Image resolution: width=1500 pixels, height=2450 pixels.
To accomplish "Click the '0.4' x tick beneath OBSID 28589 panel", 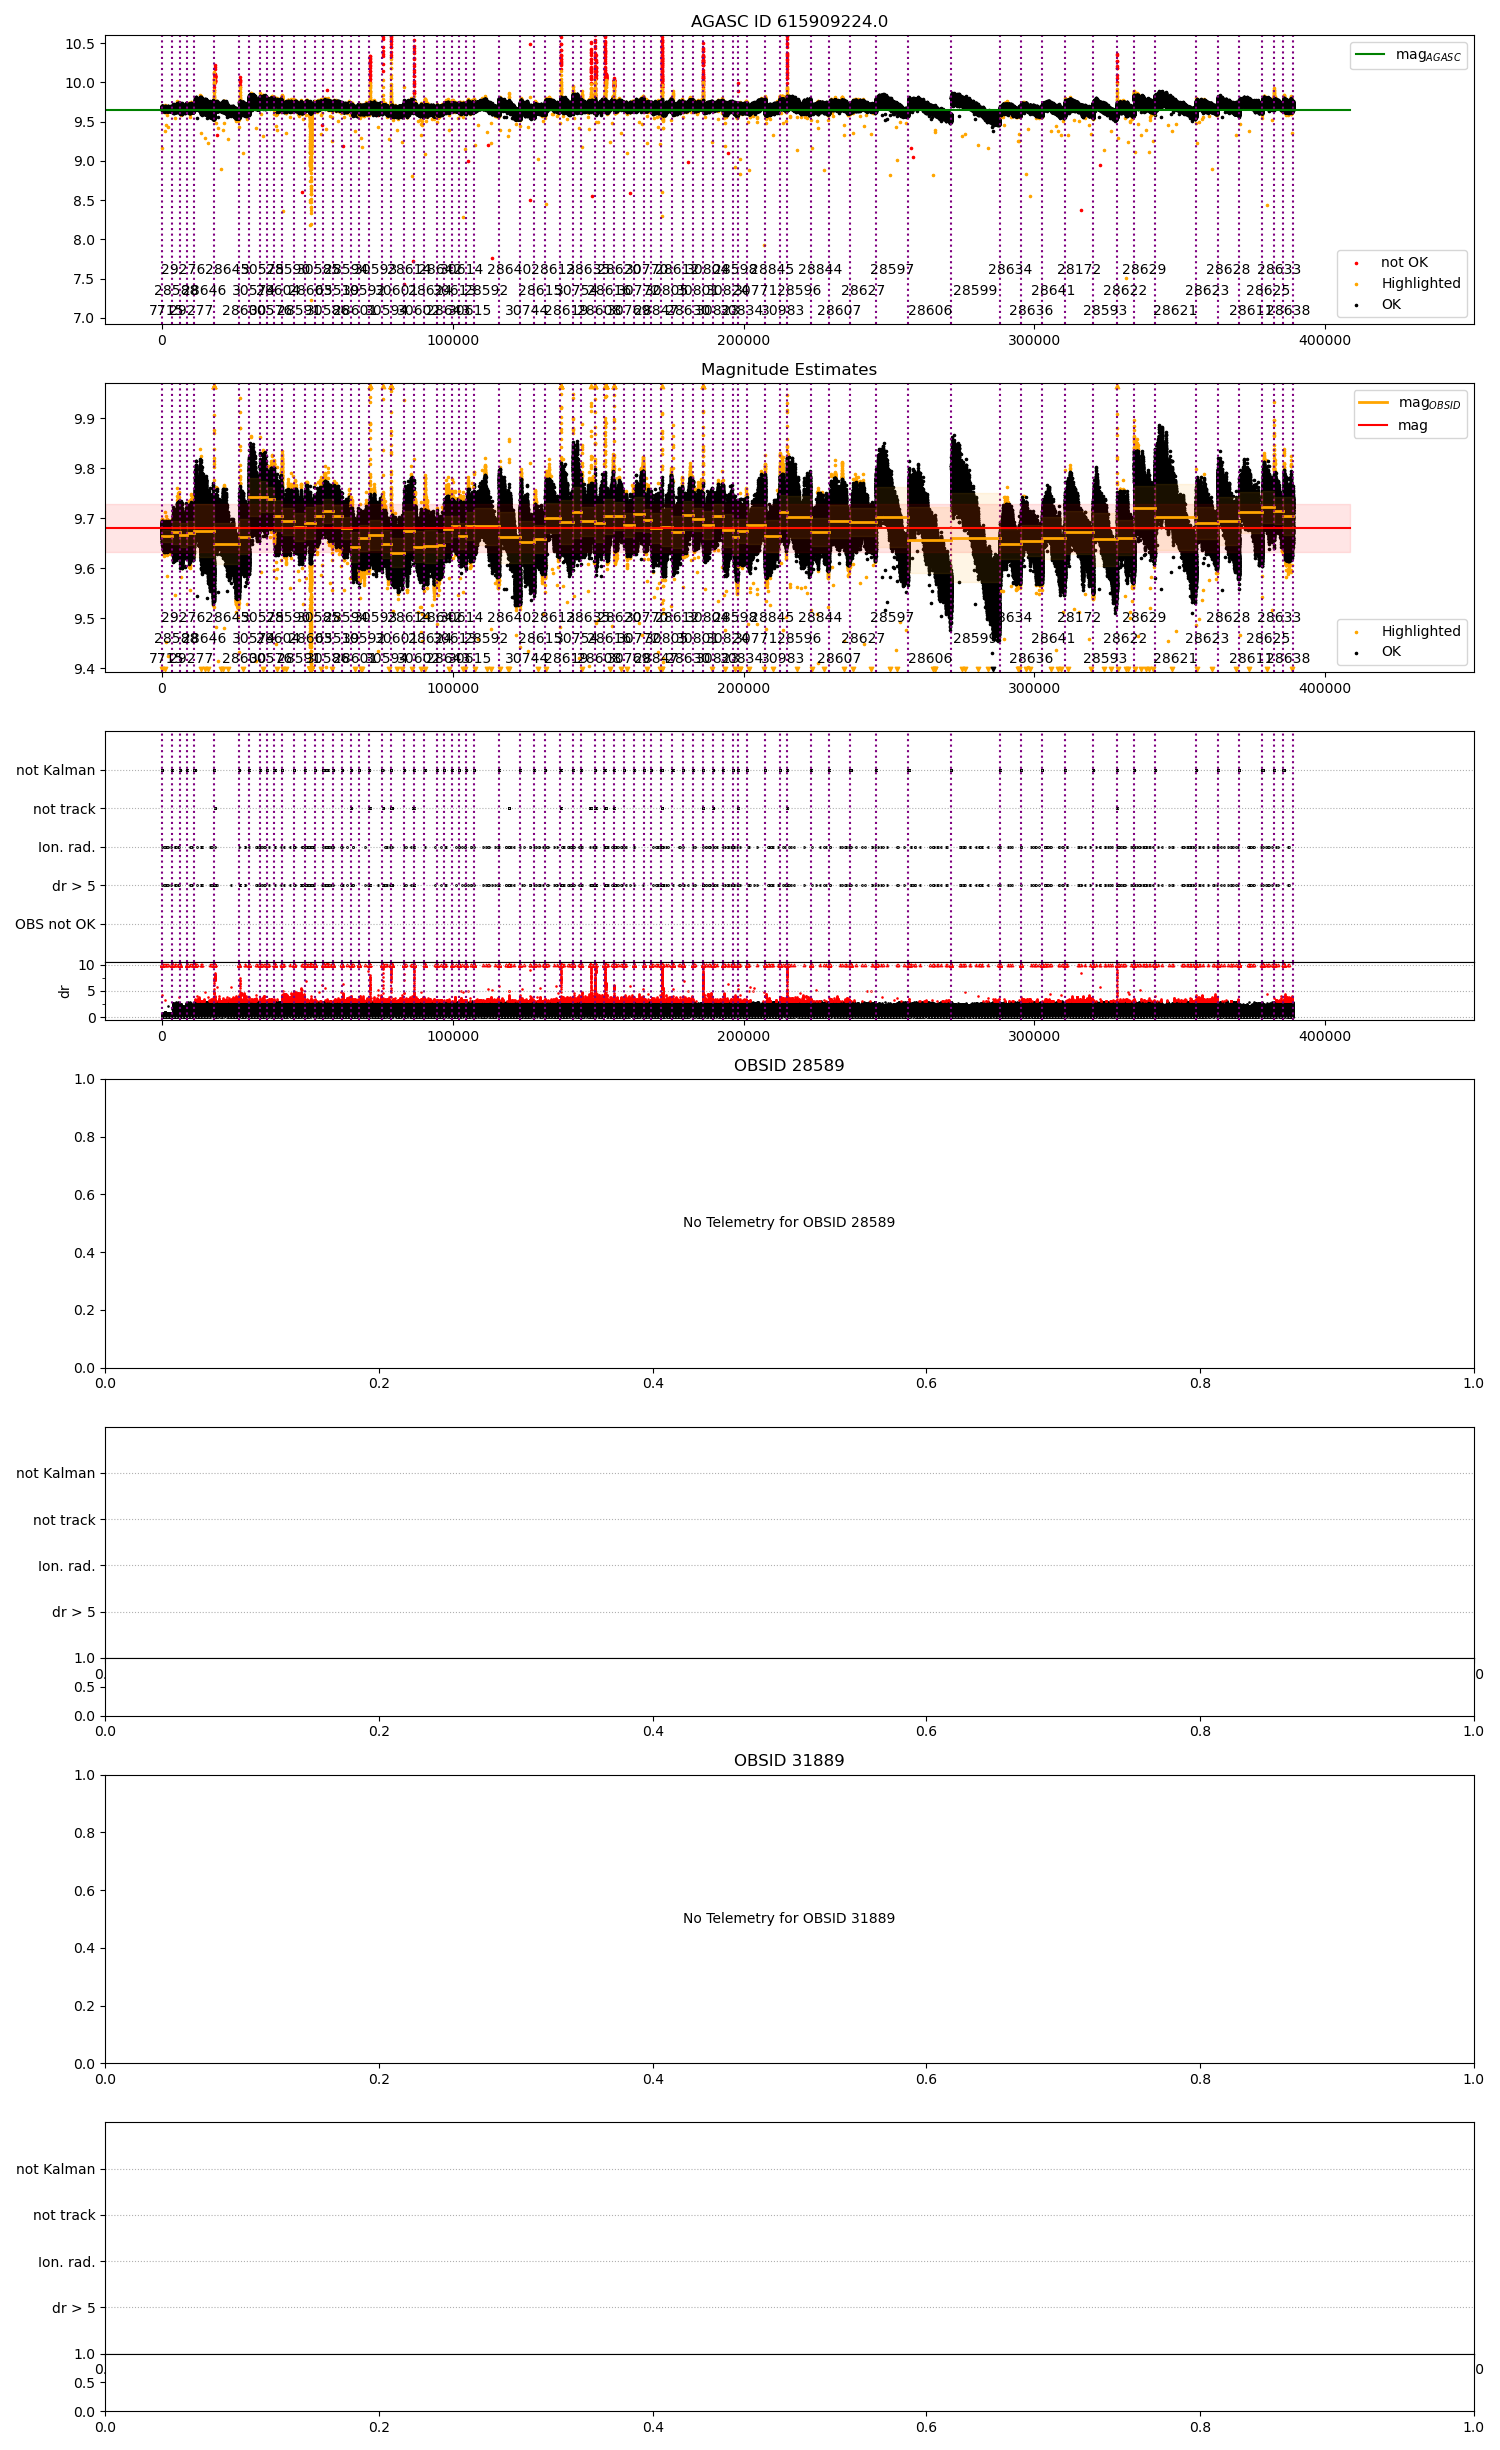I will click(x=653, y=1384).
